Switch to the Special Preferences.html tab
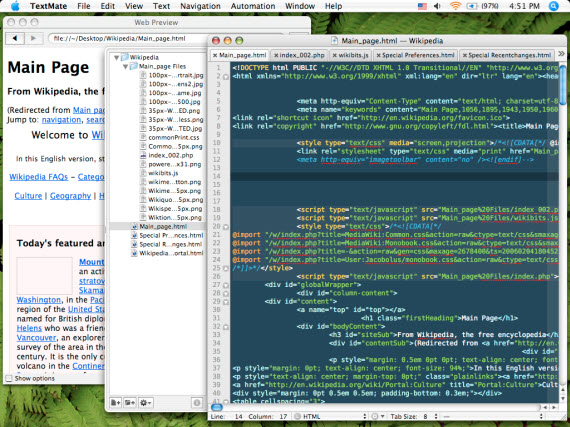570x427 pixels. click(x=415, y=55)
